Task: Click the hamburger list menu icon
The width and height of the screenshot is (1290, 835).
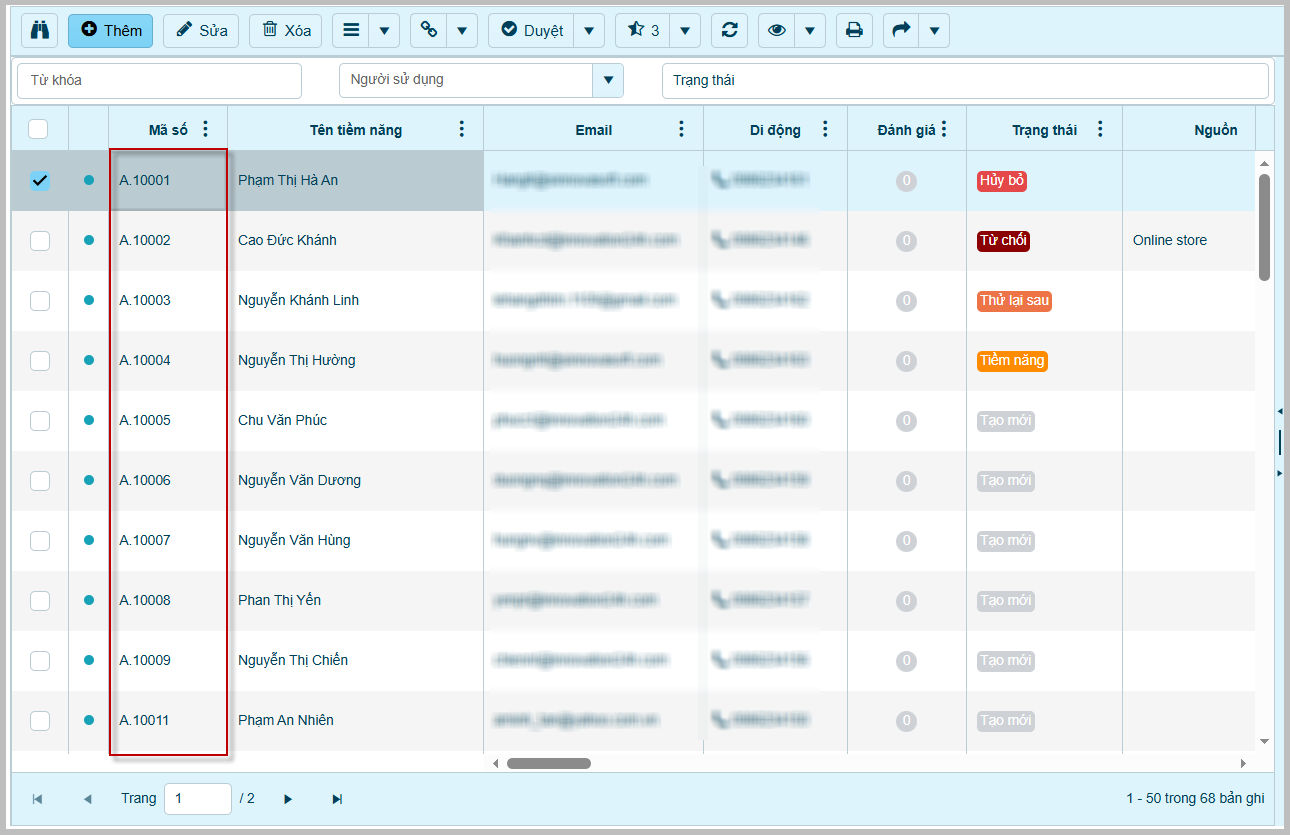Action: 351,30
